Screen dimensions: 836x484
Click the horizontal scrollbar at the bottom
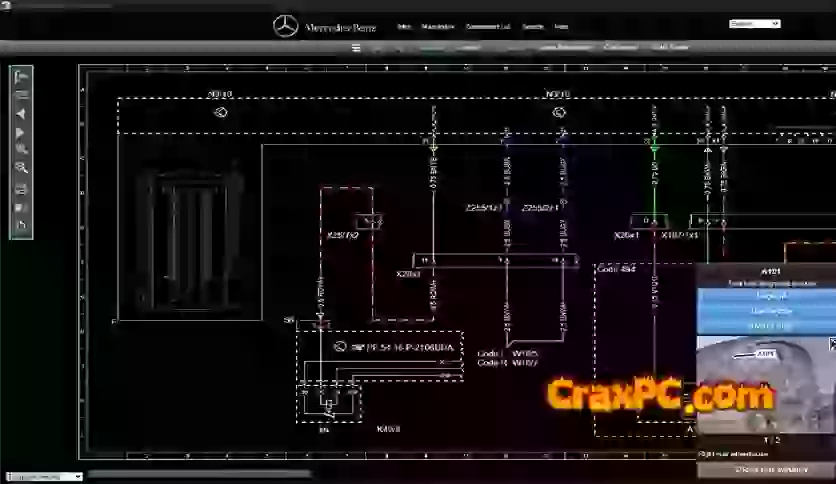point(198,474)
